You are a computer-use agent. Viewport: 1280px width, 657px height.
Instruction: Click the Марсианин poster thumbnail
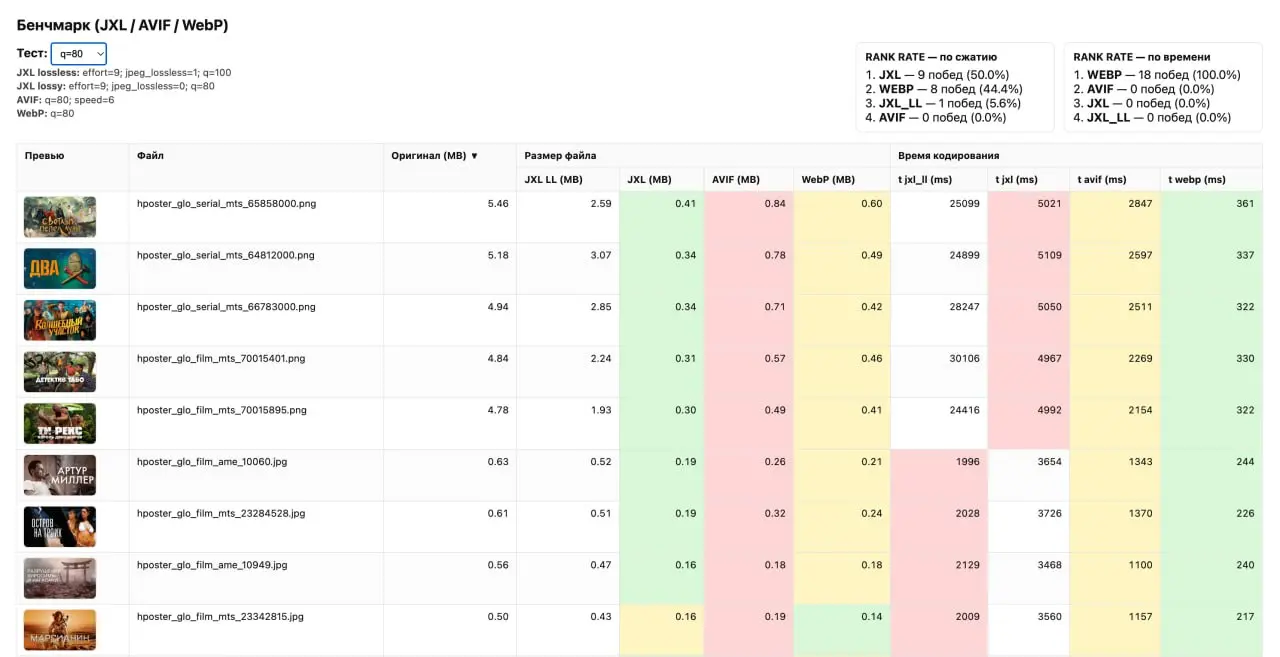60,631
